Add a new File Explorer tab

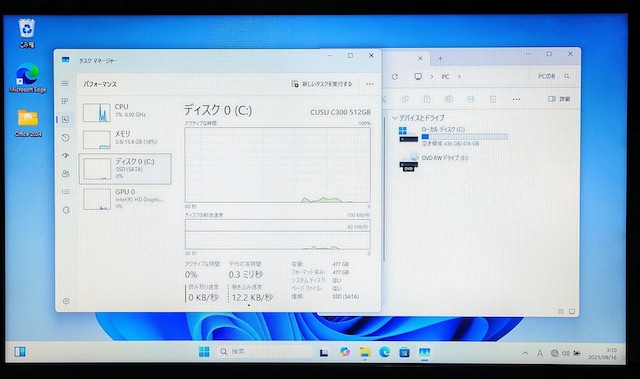[440, 59]
